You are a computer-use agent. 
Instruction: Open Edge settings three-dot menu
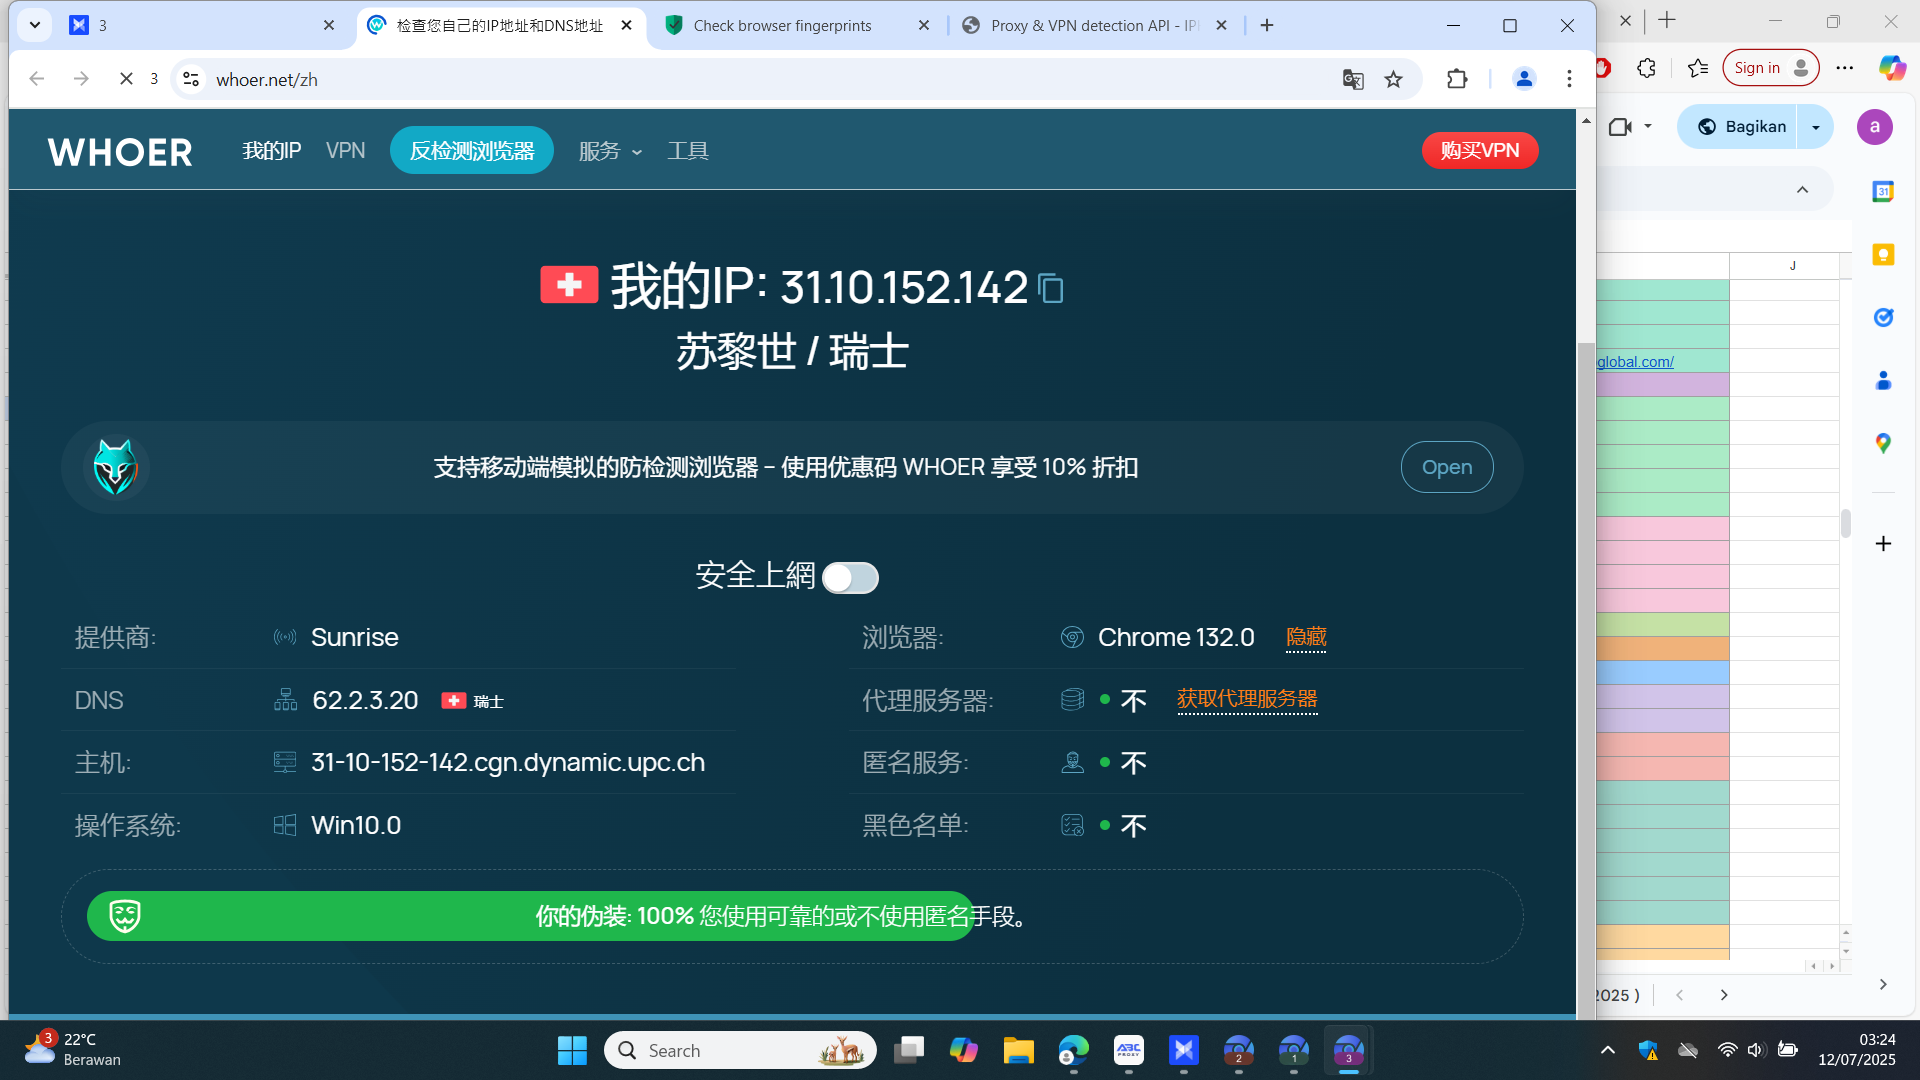click(x=1845, y=68)
